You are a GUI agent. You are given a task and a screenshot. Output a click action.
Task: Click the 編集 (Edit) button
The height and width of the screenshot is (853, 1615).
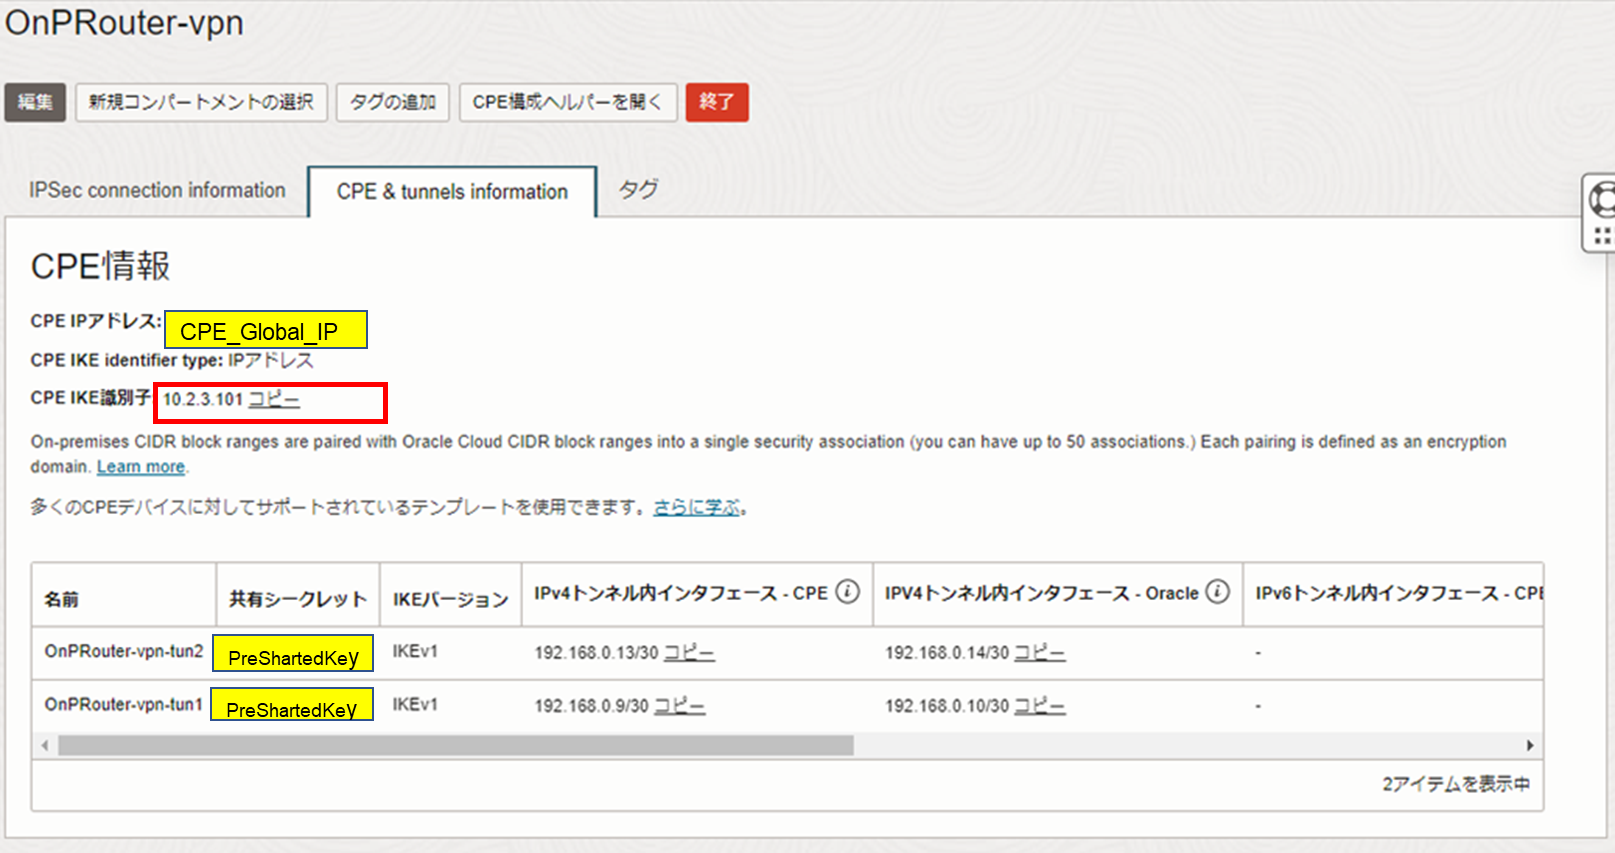pyautogui.click(x=35, y=102)
